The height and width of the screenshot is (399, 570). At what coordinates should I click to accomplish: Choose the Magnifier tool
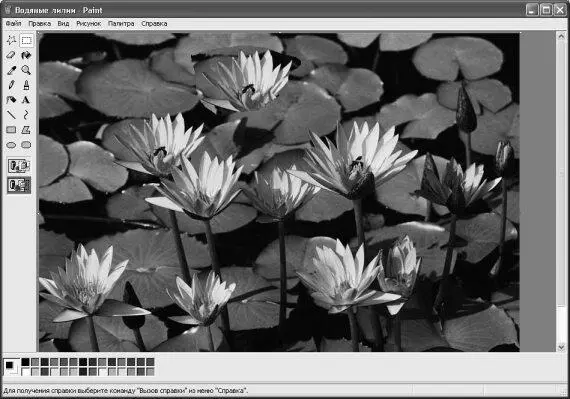click(26, 70)
